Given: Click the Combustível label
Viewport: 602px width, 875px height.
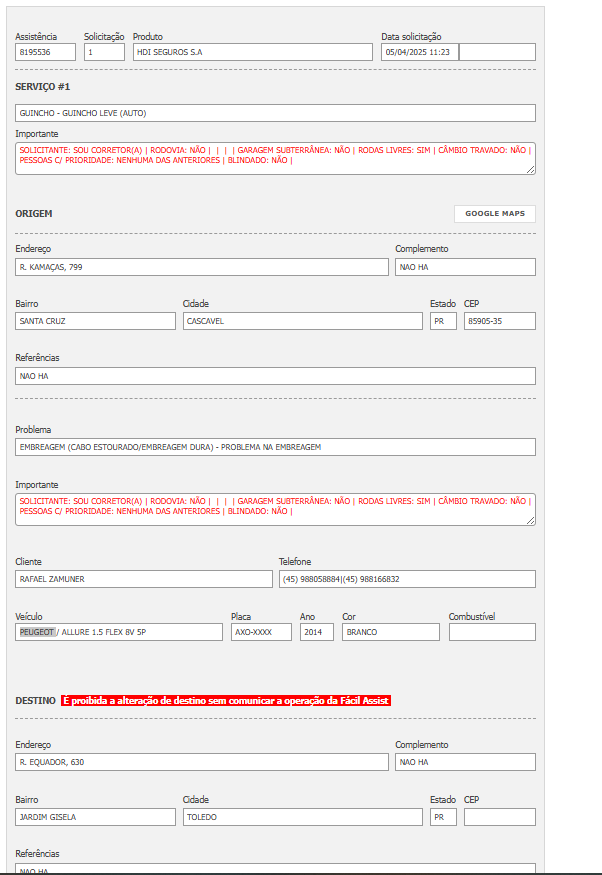Looking at the screenshot, I should tap(472, 616).
